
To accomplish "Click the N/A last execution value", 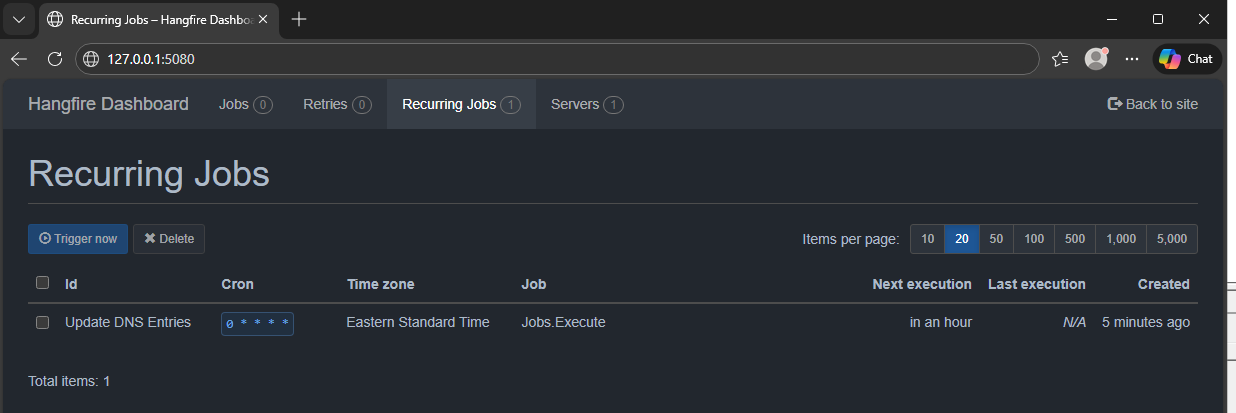I will point(1074,322).
